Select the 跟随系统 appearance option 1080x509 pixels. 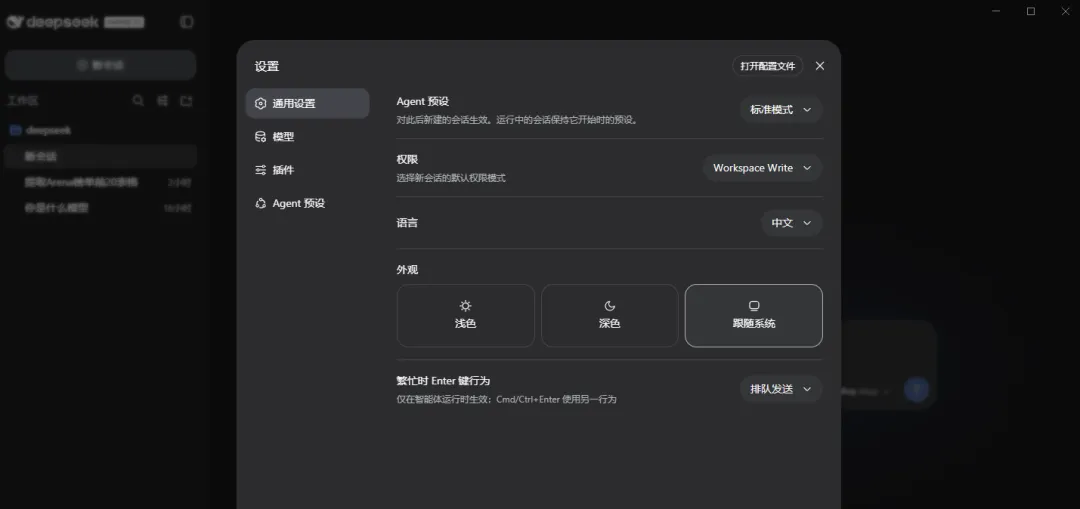point(754,315)
